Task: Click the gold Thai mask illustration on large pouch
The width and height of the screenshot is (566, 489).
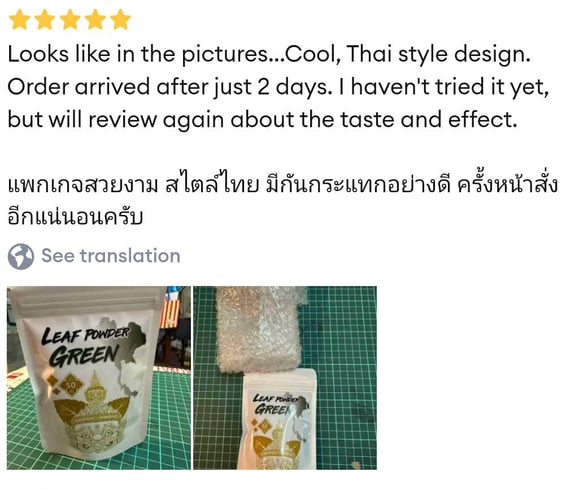Action: point(95,416)
